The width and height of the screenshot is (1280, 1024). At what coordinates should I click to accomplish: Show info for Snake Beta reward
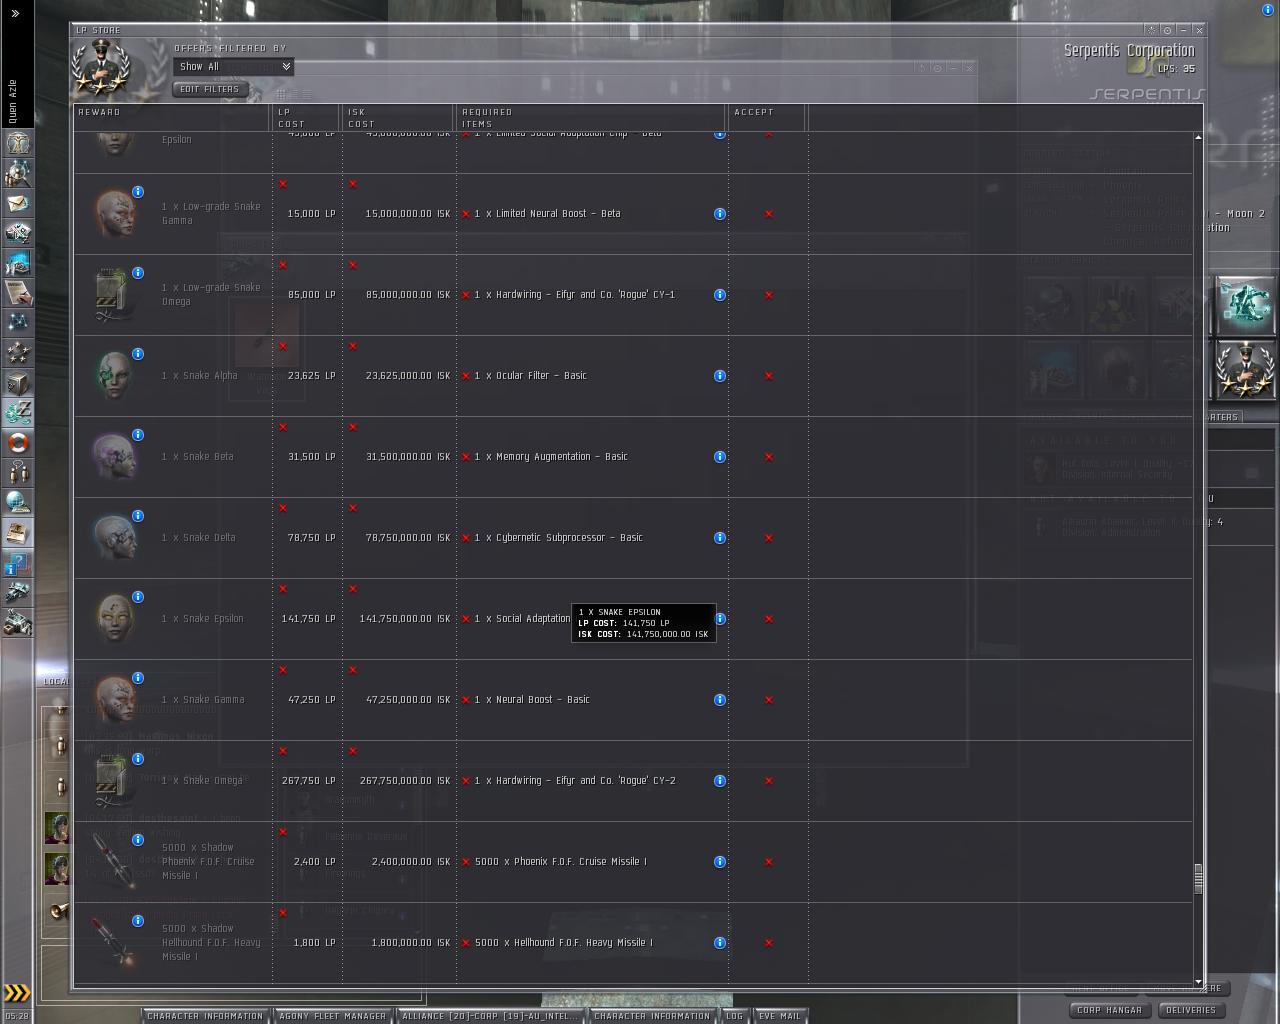click(x=138, y=435)
